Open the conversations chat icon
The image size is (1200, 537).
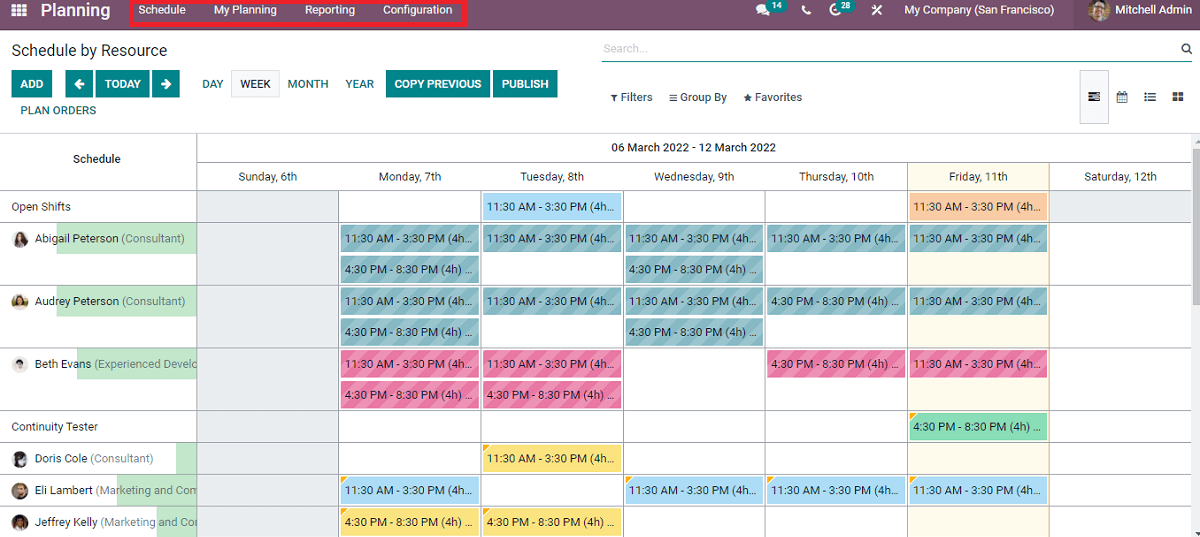point(763,10)
